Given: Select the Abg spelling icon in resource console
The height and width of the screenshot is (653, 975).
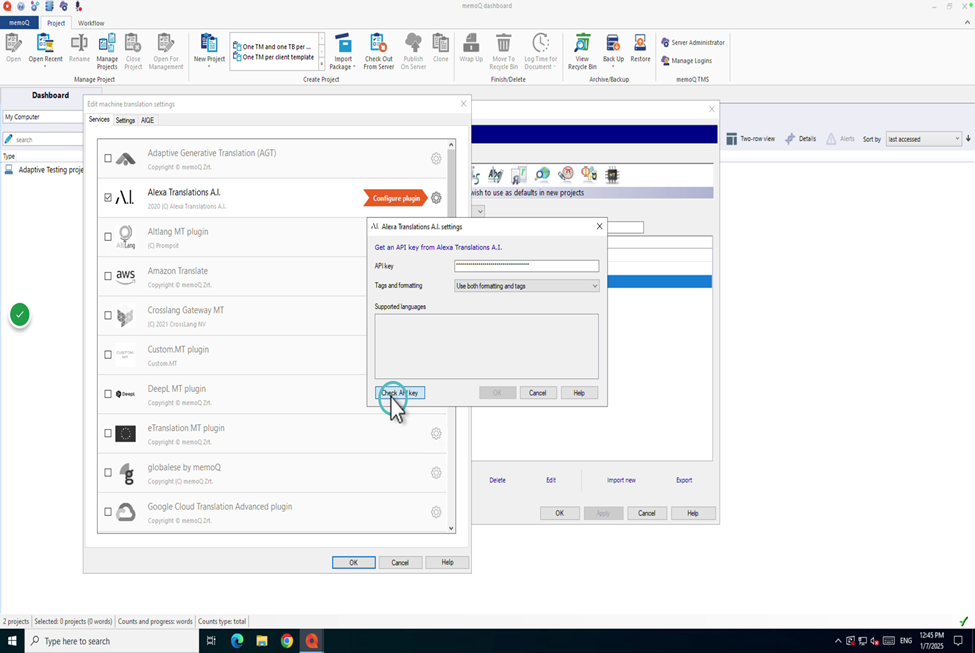Looking at the screenshot, I should (x=496, y=175).
